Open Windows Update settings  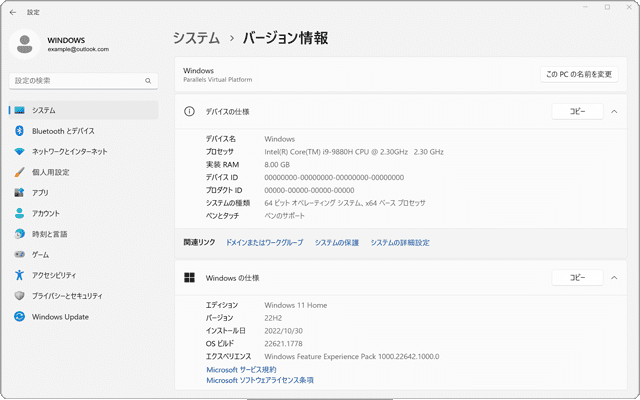click(84, 316)
